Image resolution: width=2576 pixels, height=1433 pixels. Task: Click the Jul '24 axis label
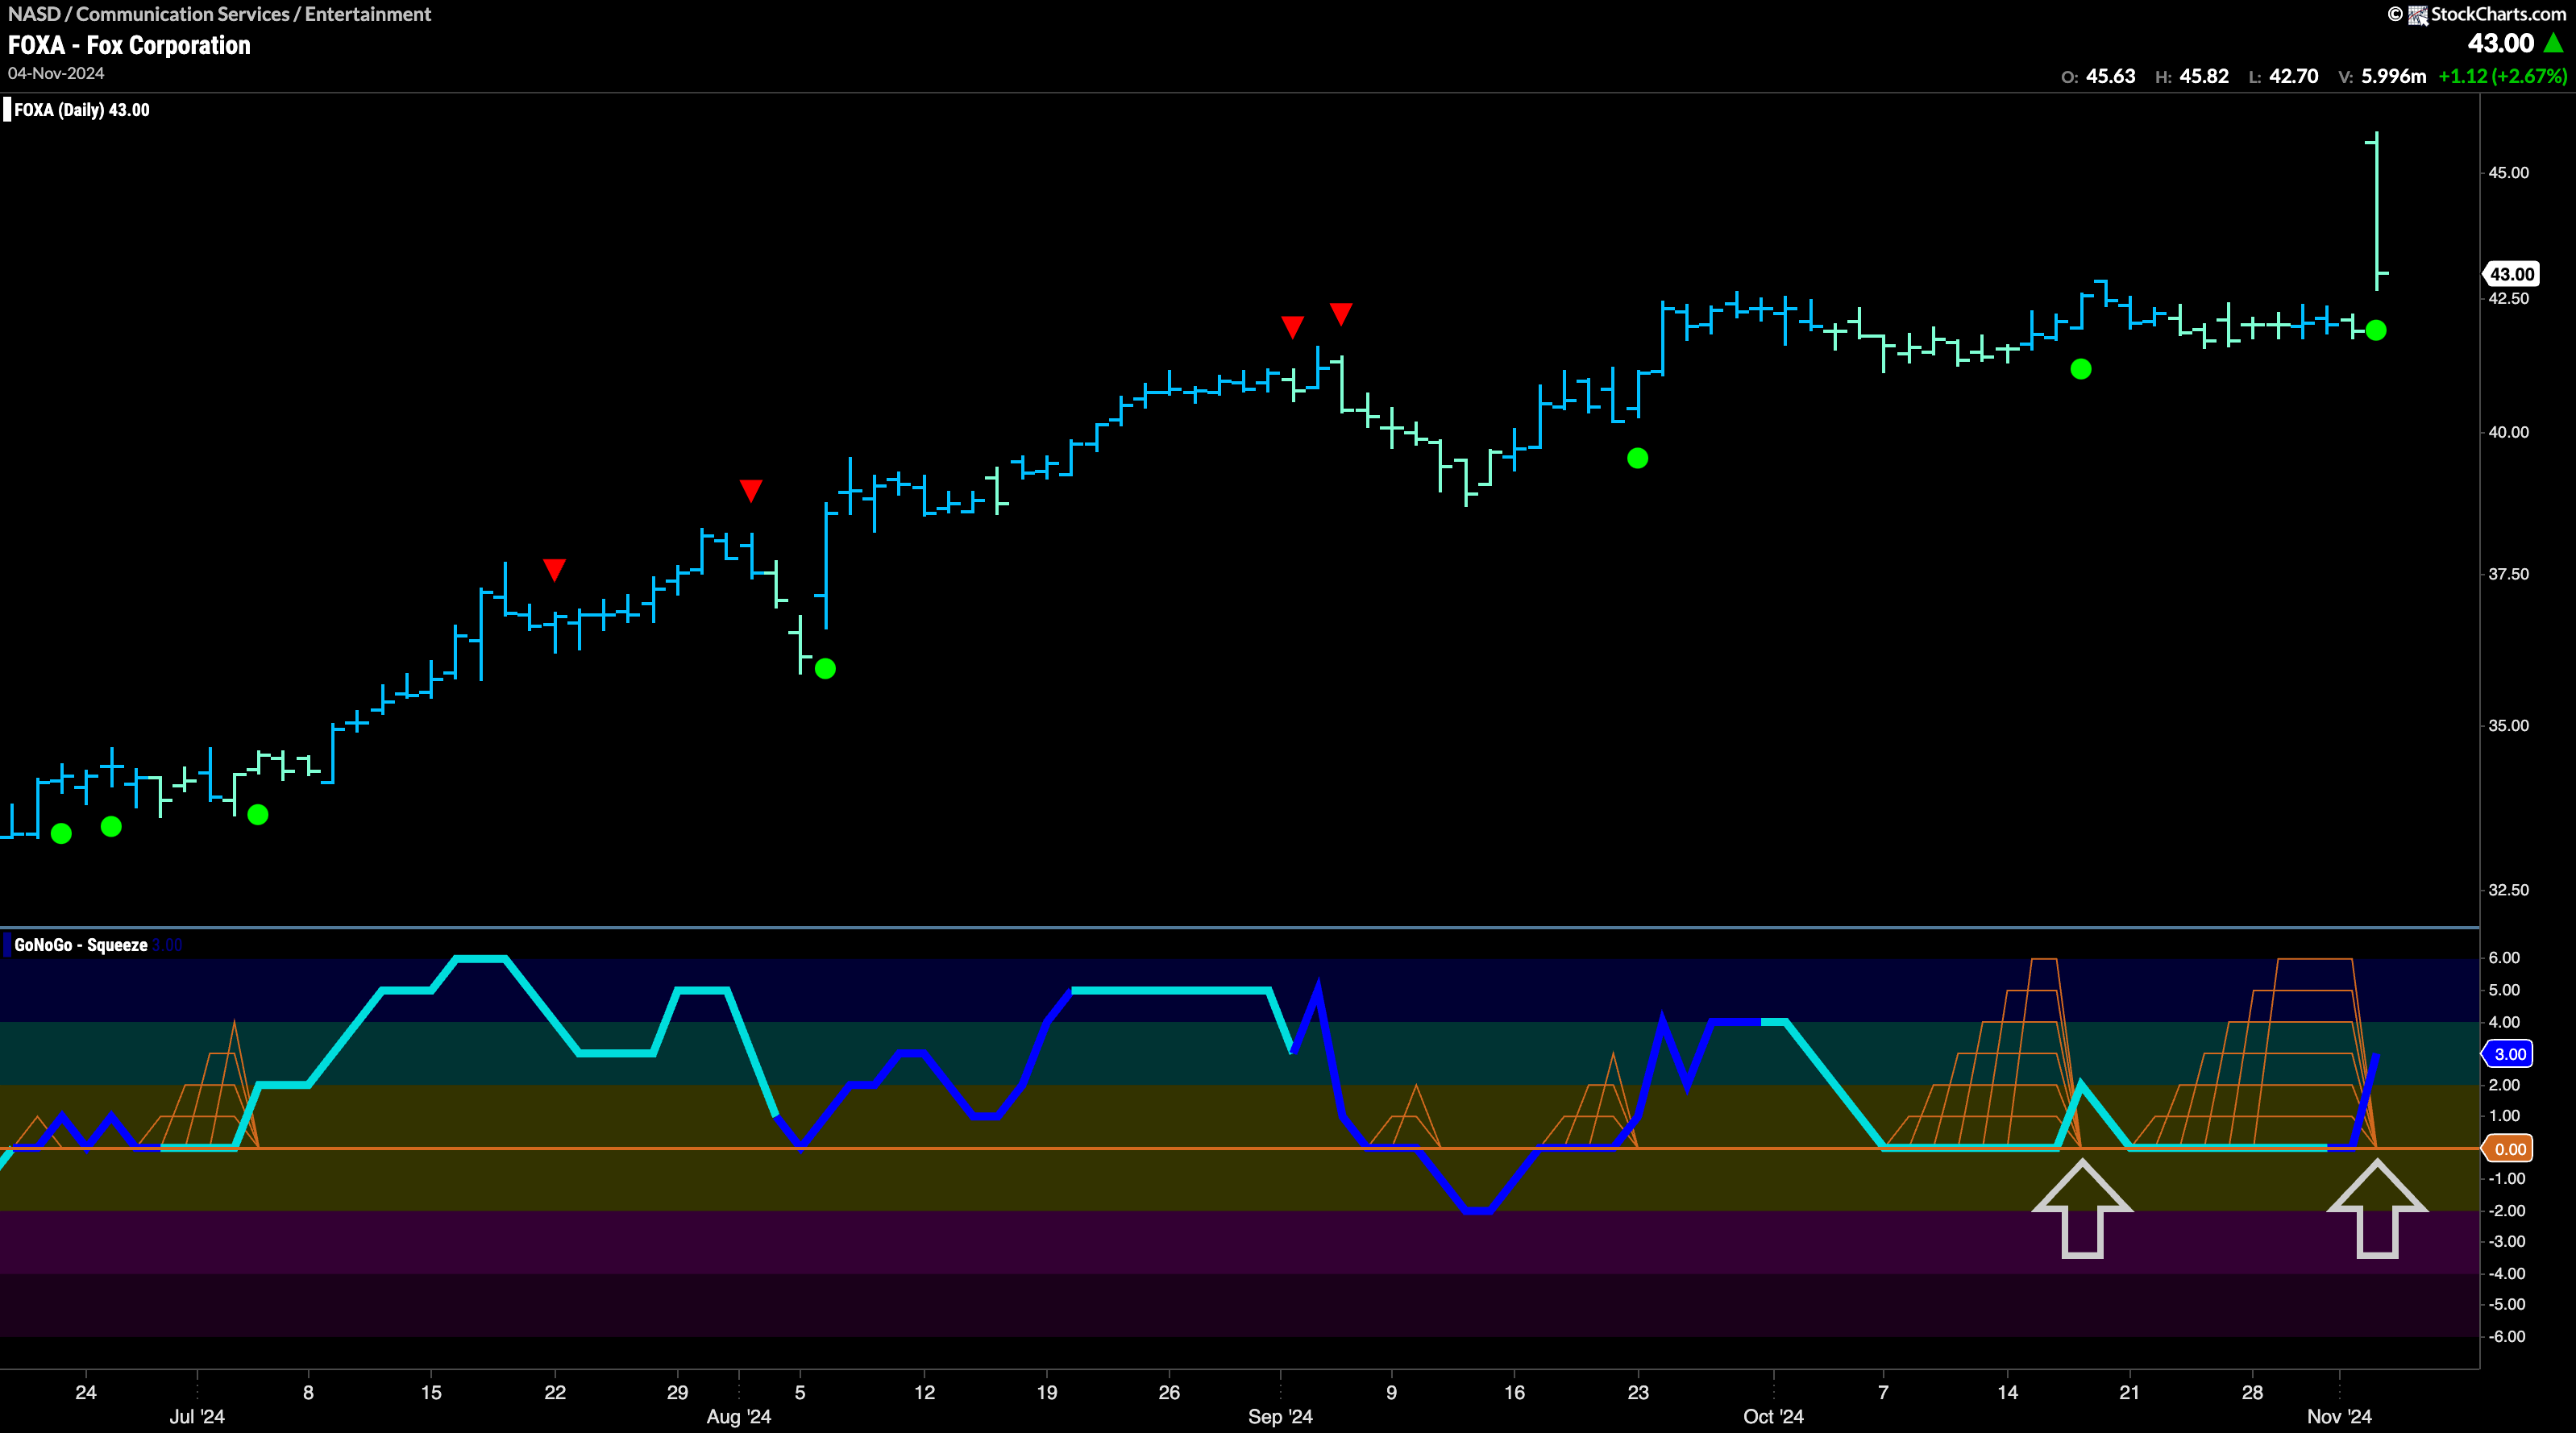pyautogui.click(x=197, y=1416)
